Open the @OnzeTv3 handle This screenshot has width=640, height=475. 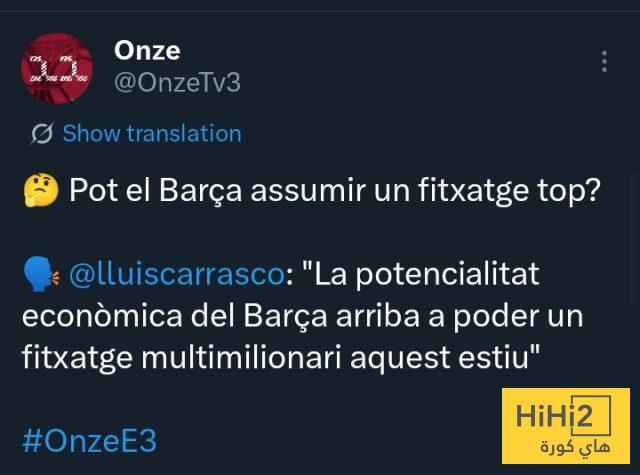(x=177, y=82)
